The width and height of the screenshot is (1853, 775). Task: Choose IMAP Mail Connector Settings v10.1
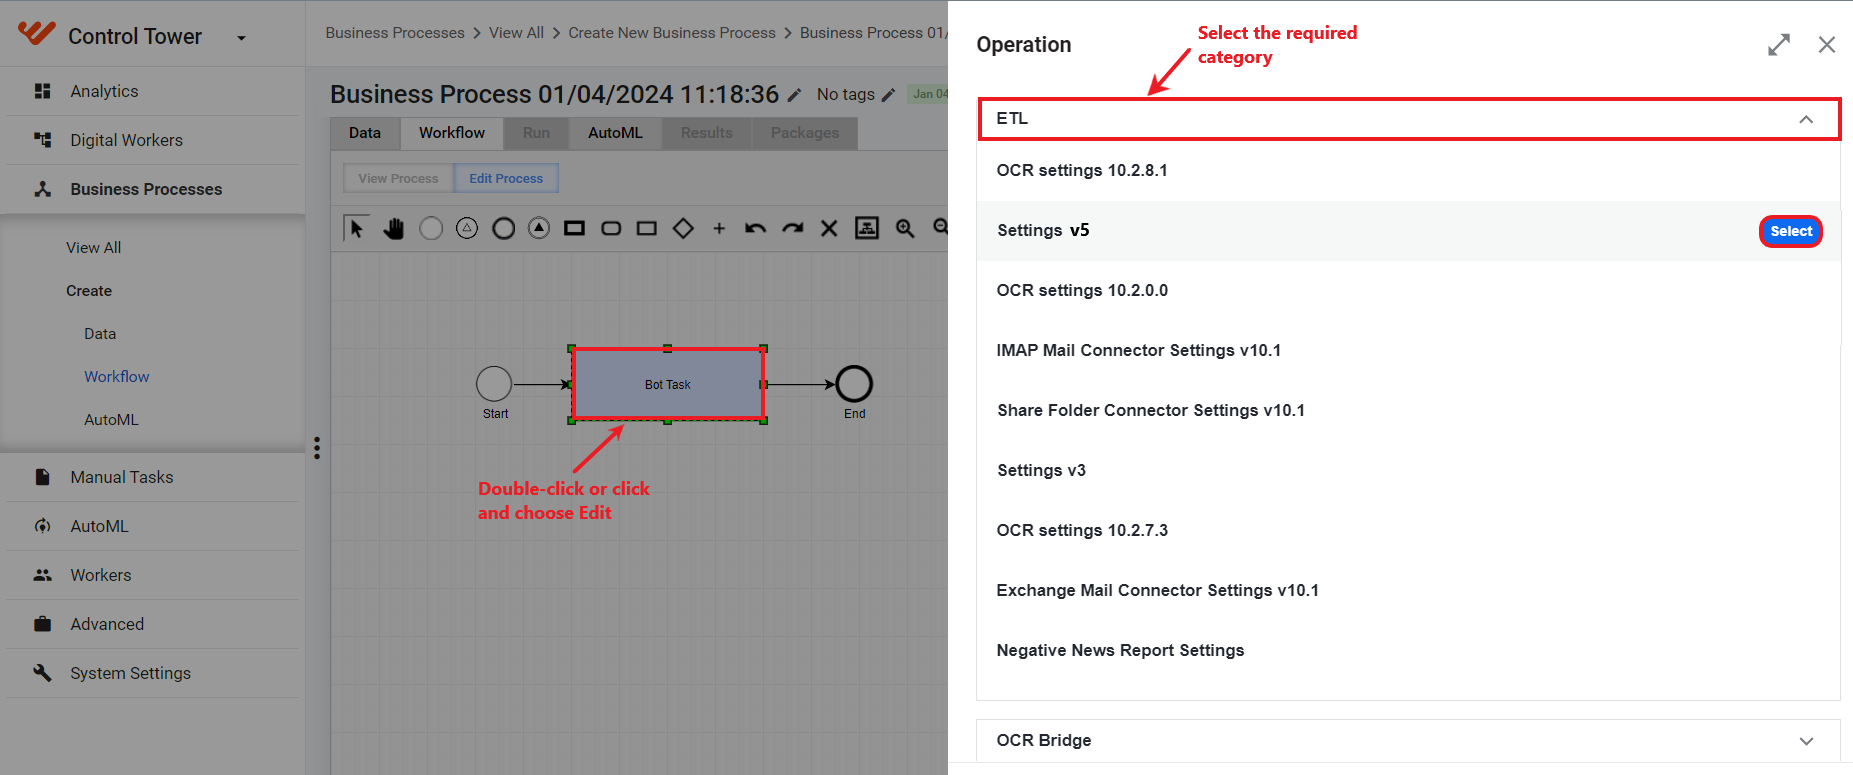coord(1408,351)
